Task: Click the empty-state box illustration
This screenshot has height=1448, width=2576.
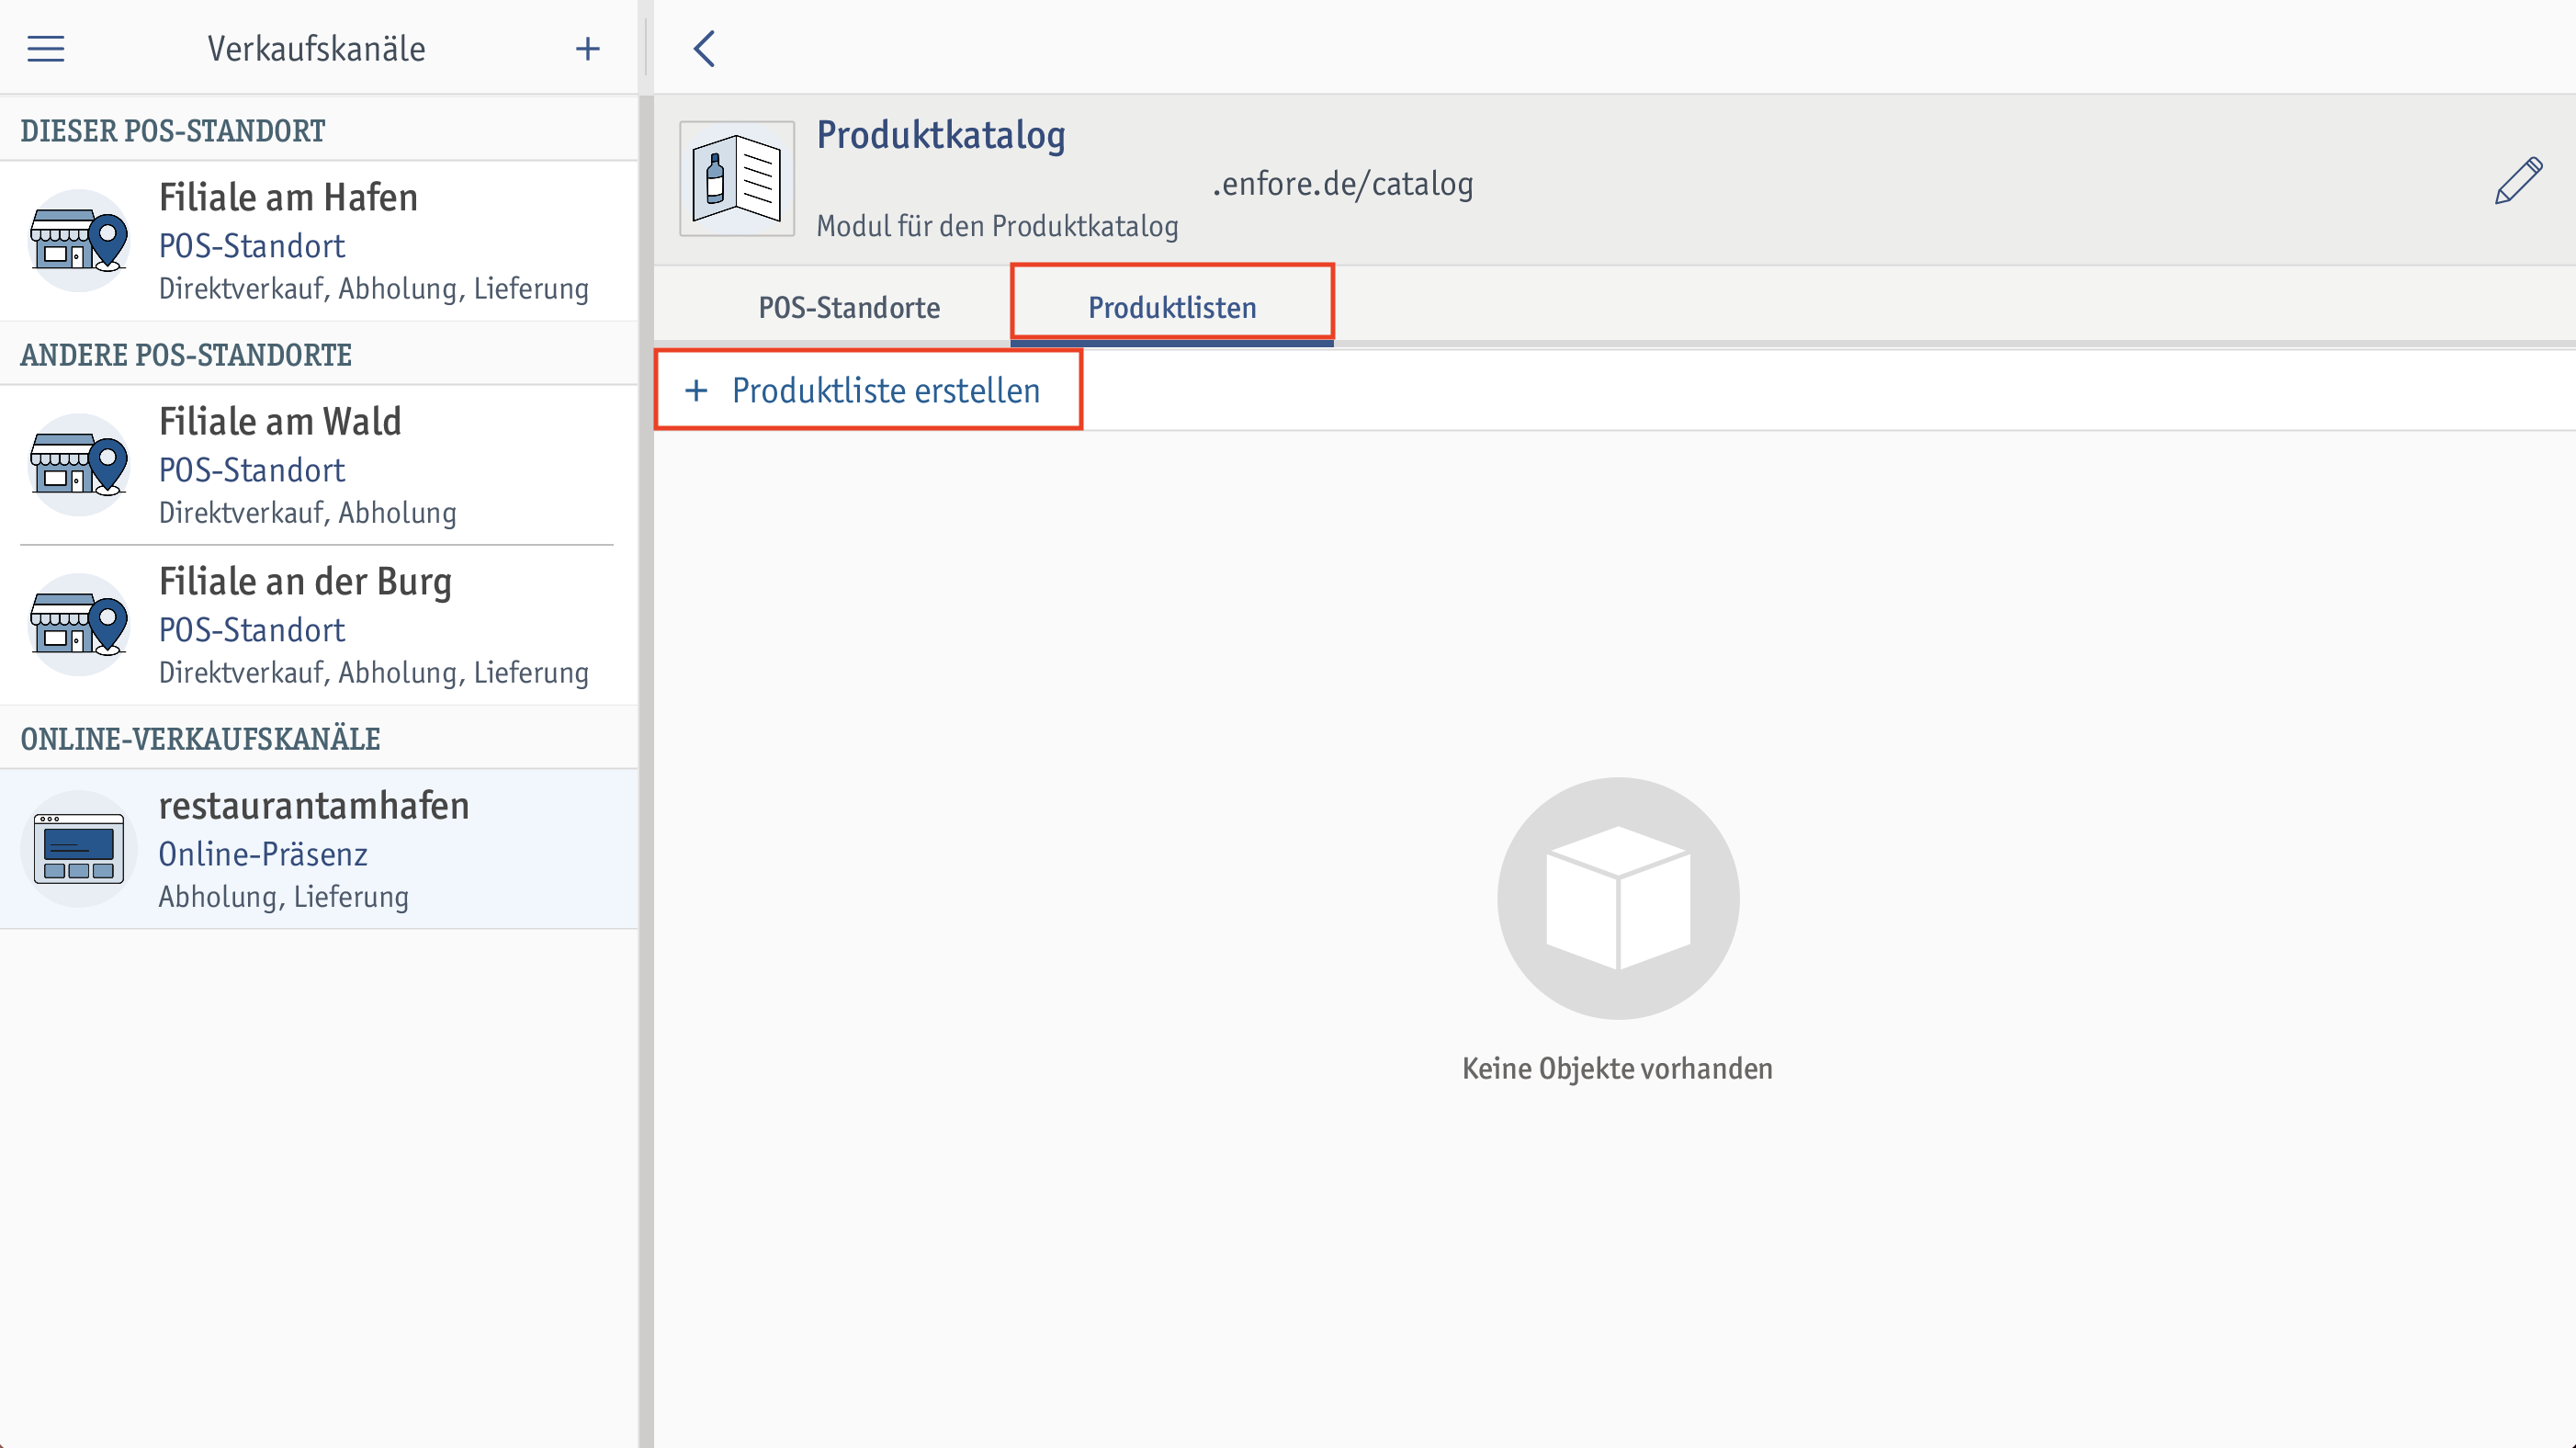Action: tap(1618, 898)
